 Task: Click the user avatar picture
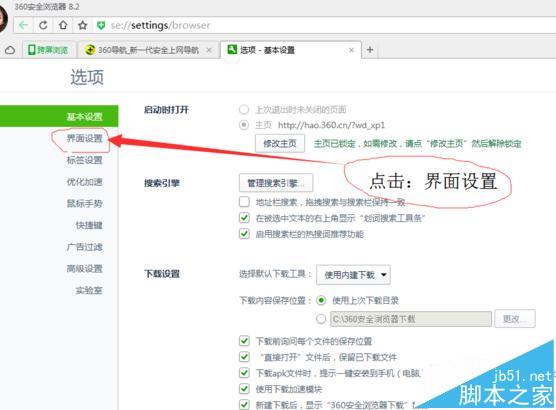(3, 20)
